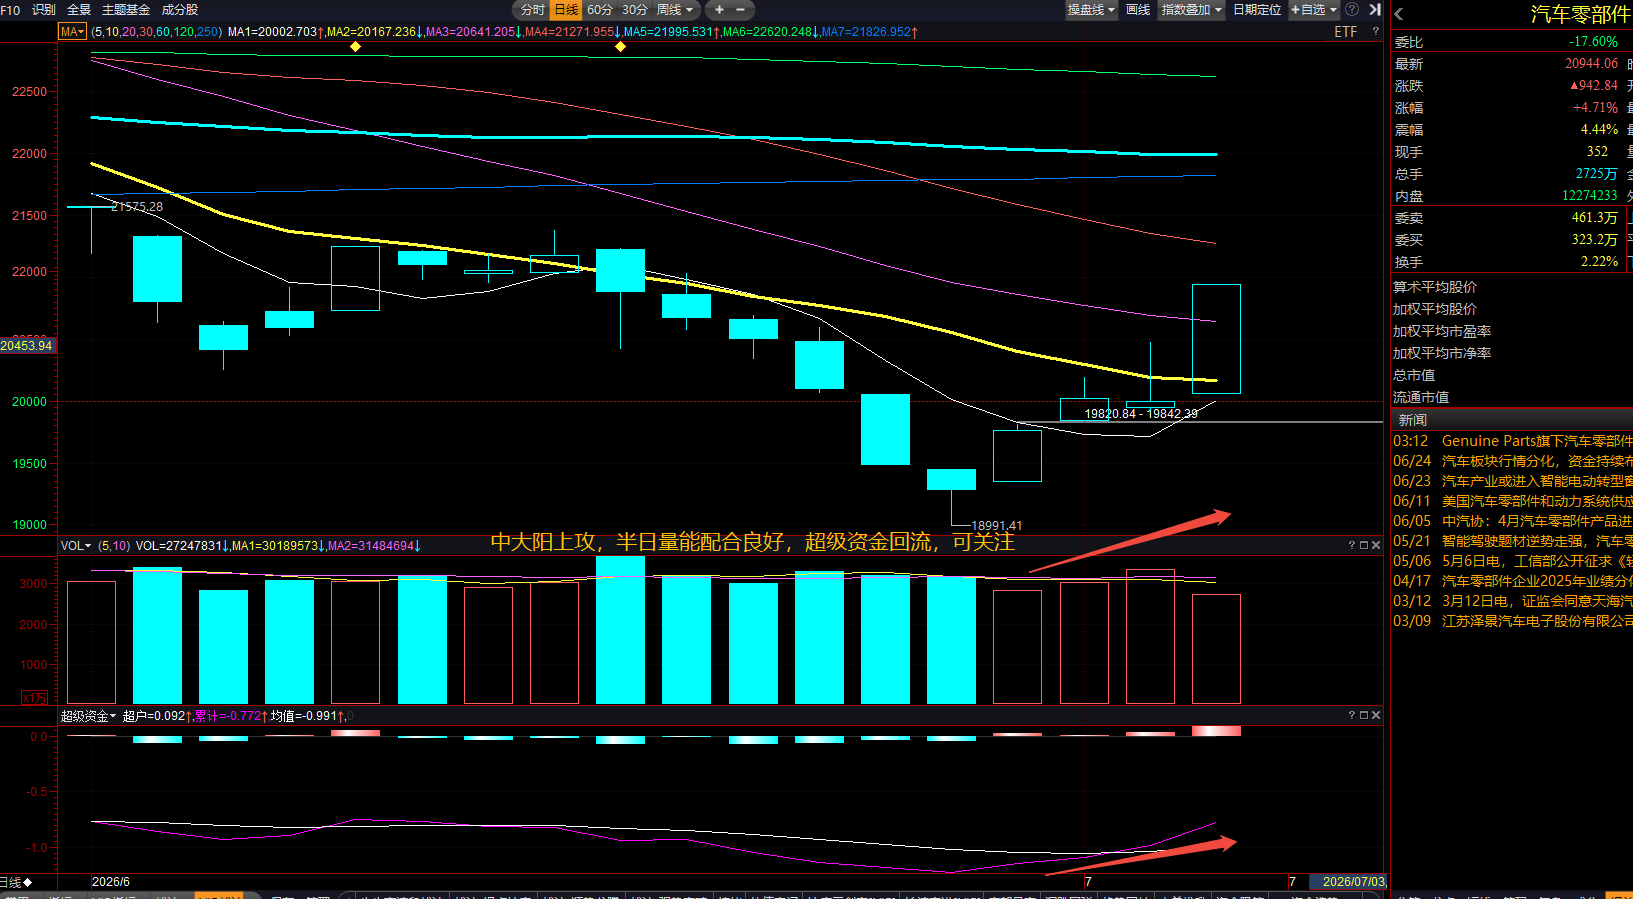The image size is (1633, 899).
Task: Edit the MA parameters (5,10,20,30,60,120,250)
Action: pyautogui.click(x=157, y=32)
